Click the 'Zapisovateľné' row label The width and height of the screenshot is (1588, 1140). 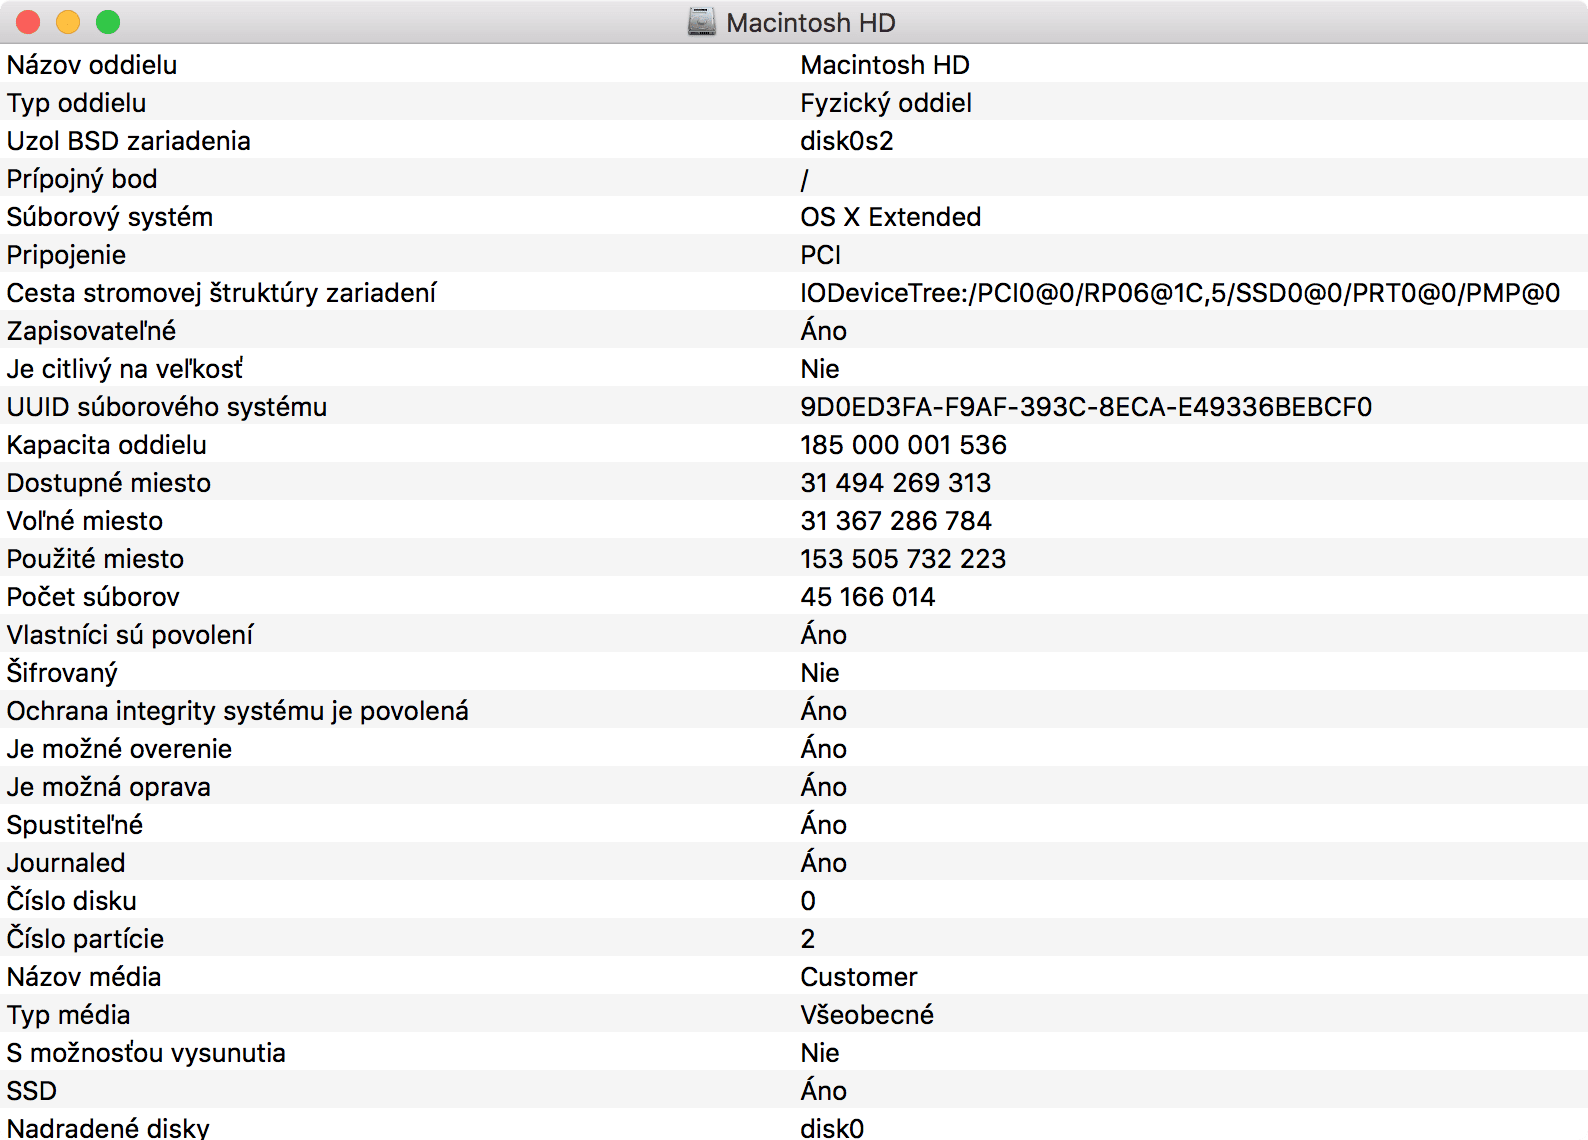[x=91, y=331]
